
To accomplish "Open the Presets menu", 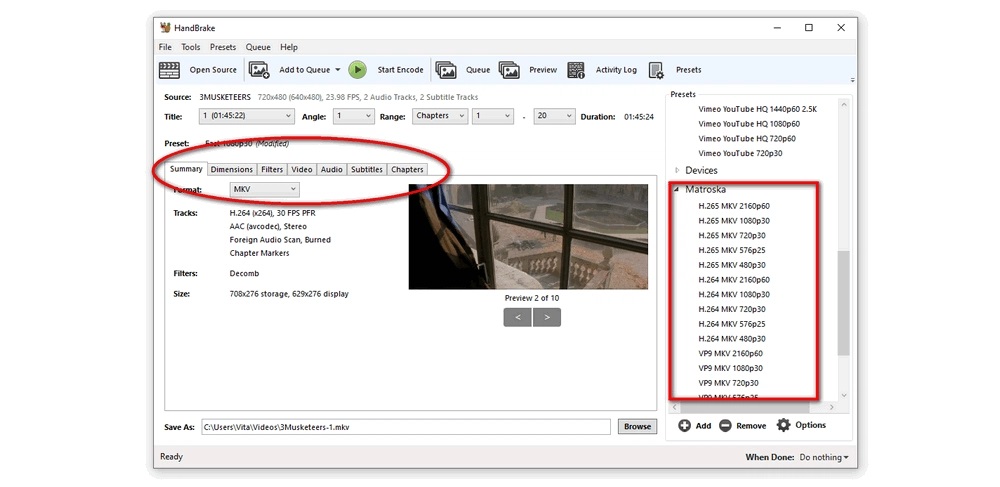I will (223, 47).
